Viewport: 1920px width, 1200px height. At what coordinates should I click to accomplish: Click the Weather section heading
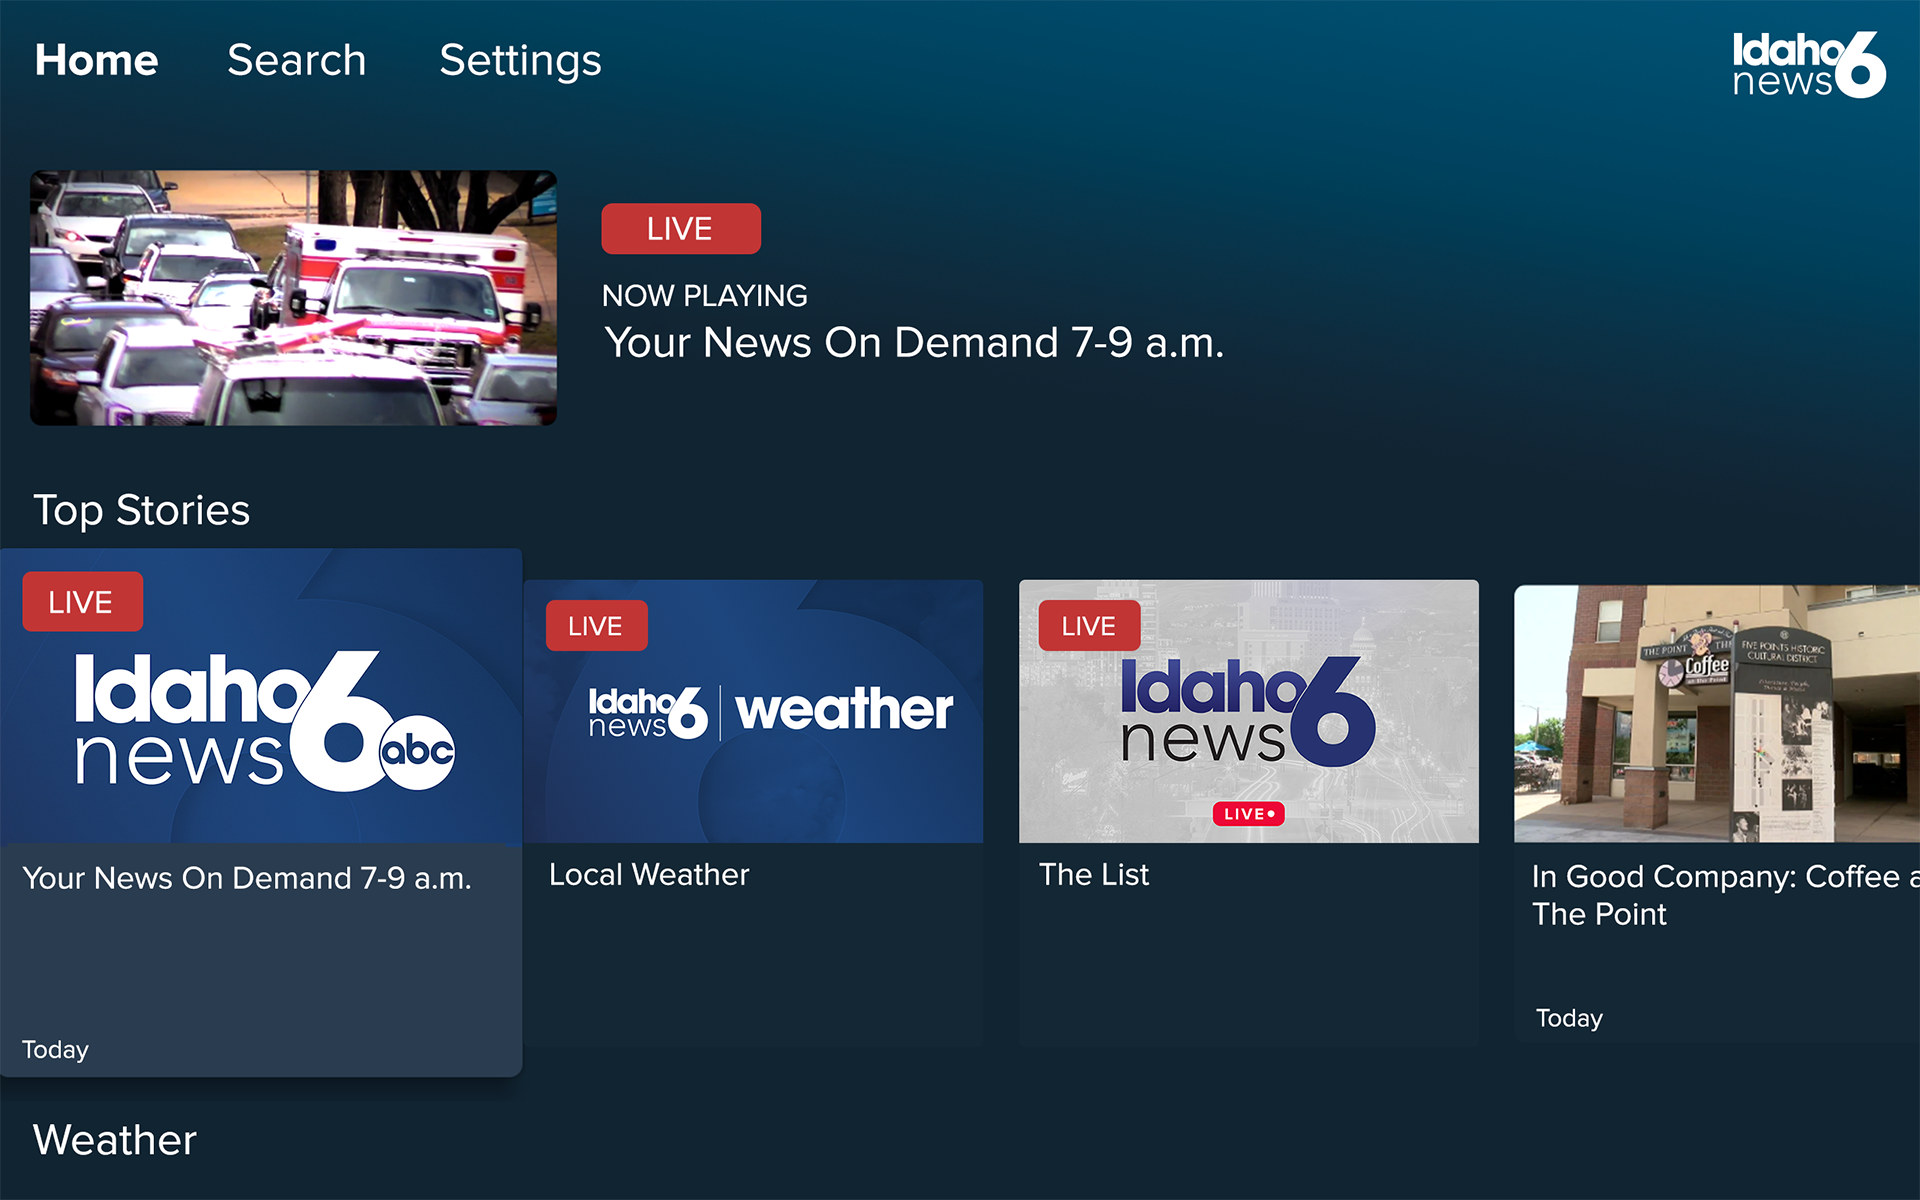pos(115,1140)
